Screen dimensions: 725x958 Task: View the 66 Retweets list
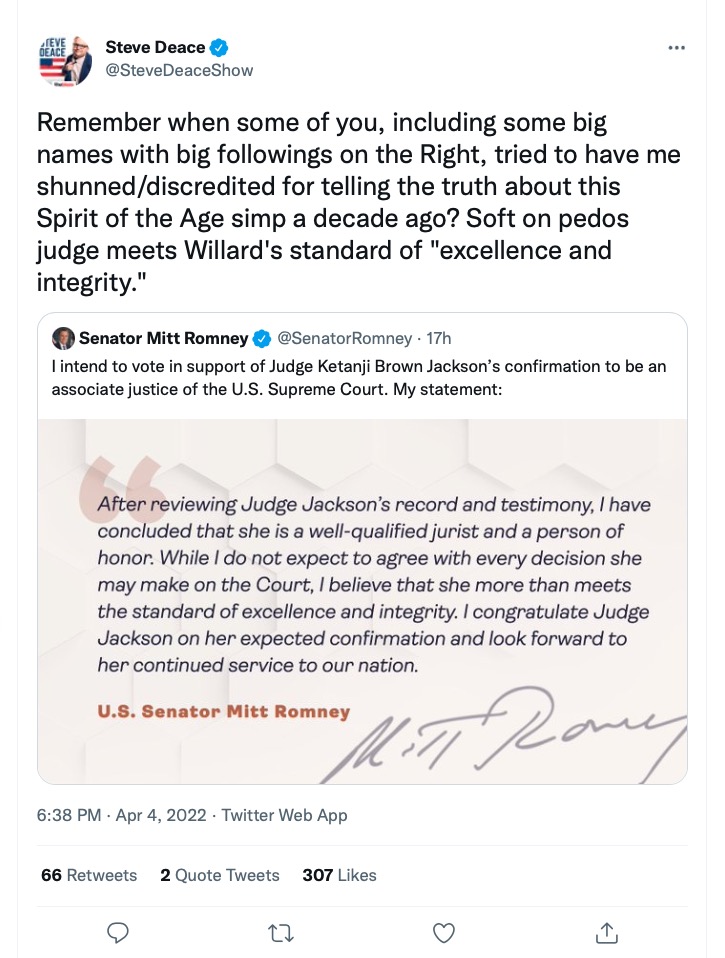[89, 875]
